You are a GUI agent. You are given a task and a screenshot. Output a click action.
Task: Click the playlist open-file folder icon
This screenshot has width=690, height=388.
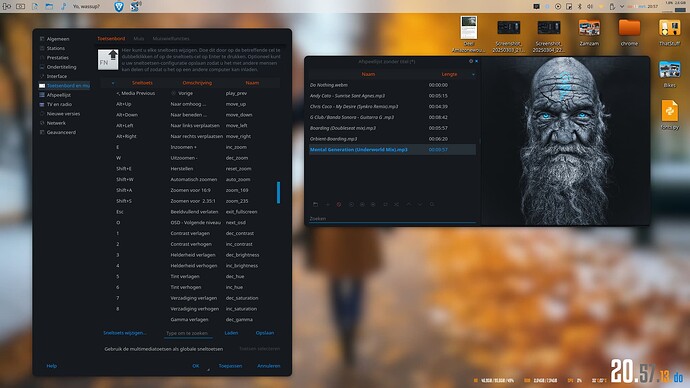(315, 205)
